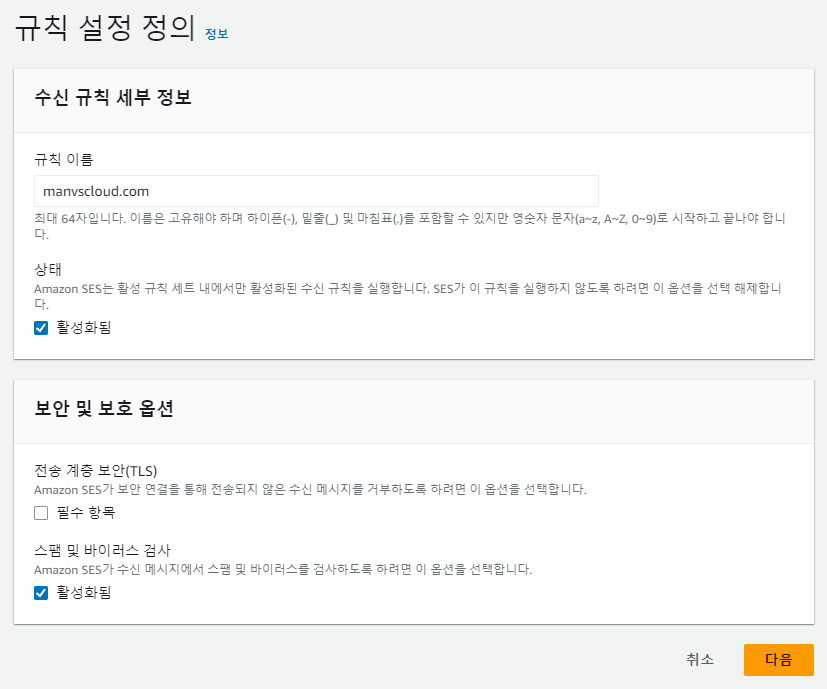Click the 전송 계층 보안(TLS) label
827x689 pixels.
click(96, 471)
